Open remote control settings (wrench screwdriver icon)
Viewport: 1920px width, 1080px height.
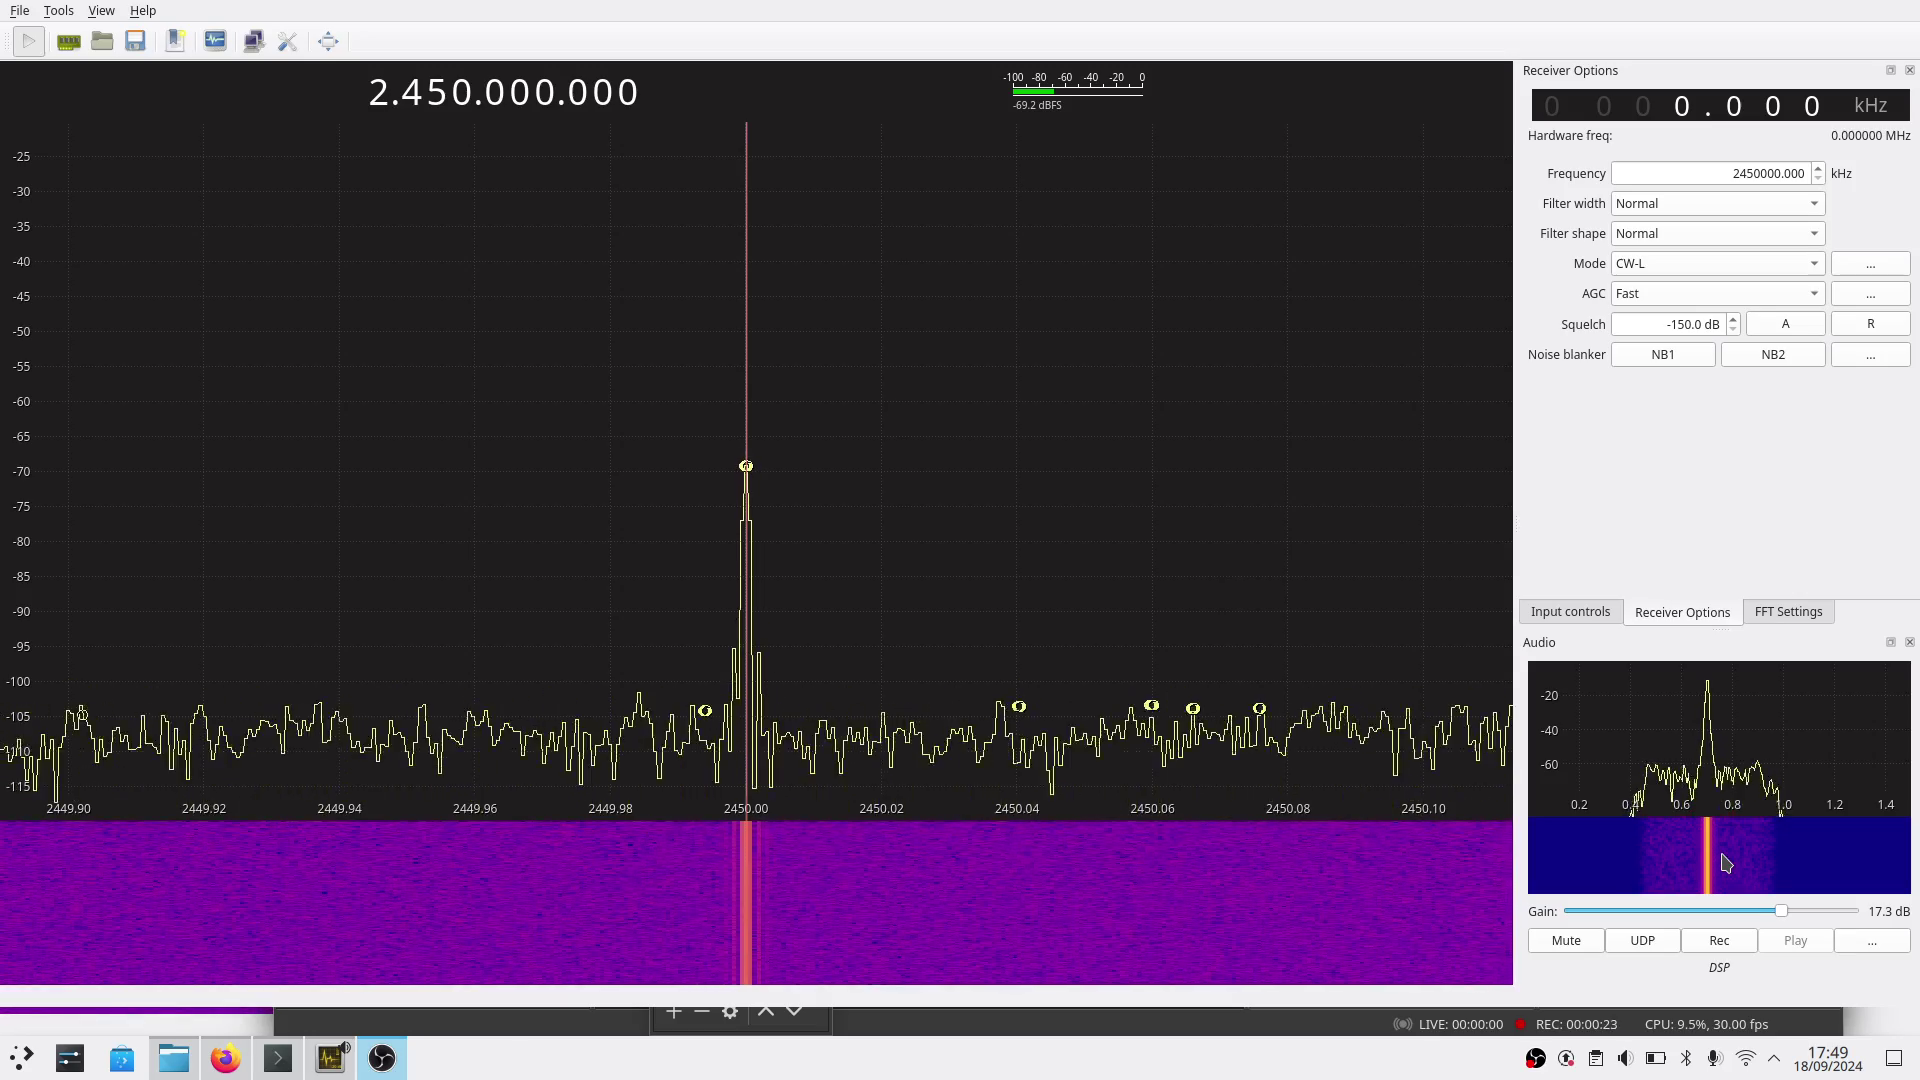(288, 41)
